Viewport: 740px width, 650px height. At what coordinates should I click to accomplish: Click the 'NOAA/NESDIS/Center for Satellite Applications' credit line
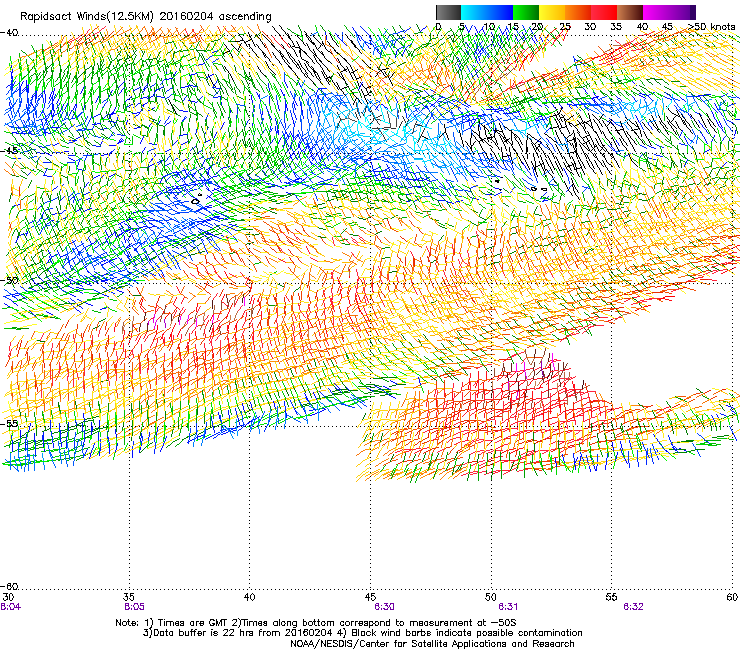click(432, 644)
